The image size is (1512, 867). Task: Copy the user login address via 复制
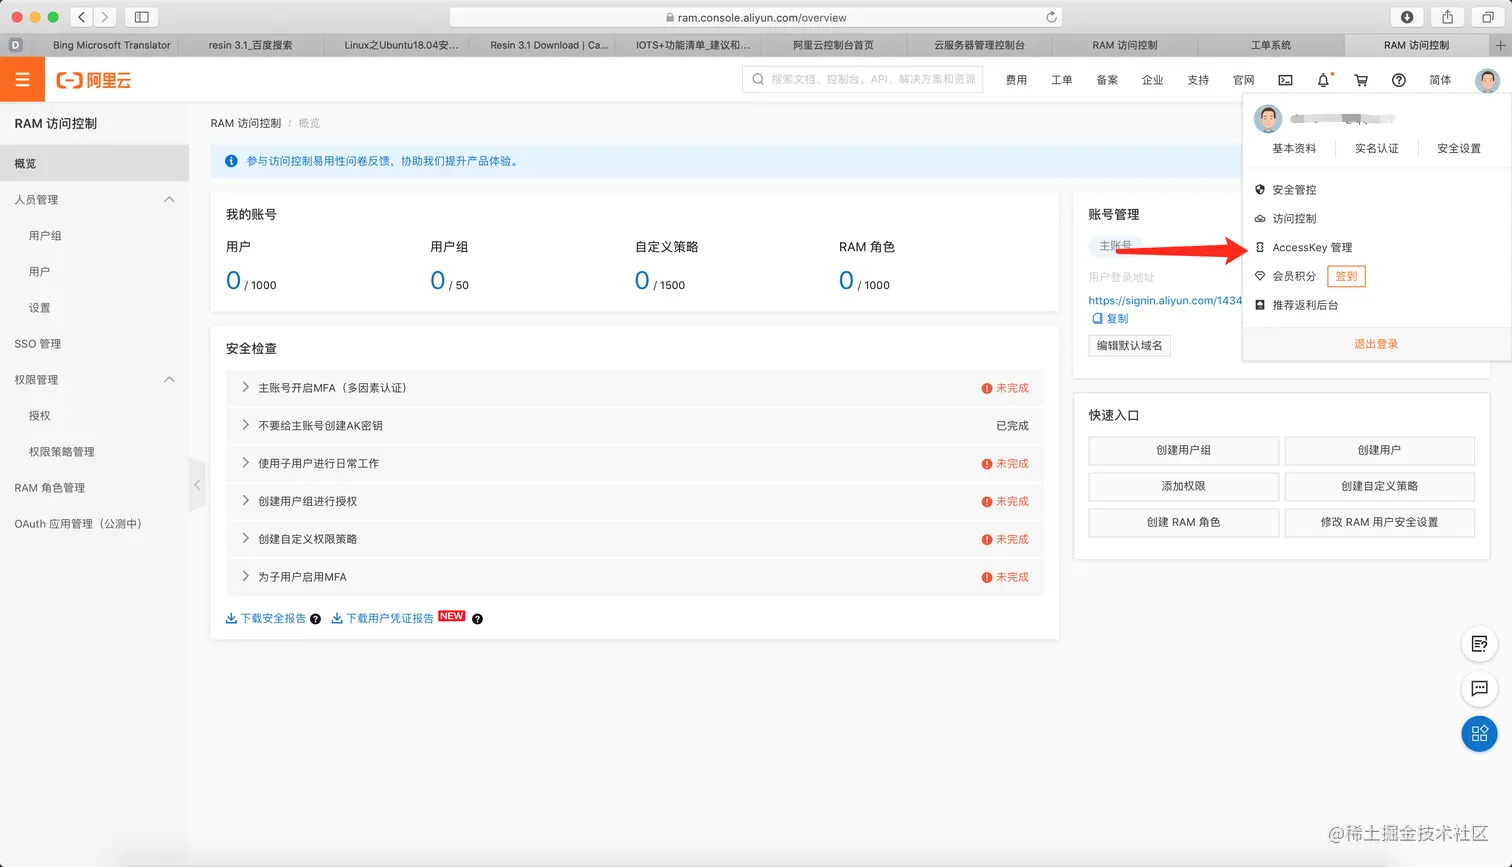coord(1110,319)
